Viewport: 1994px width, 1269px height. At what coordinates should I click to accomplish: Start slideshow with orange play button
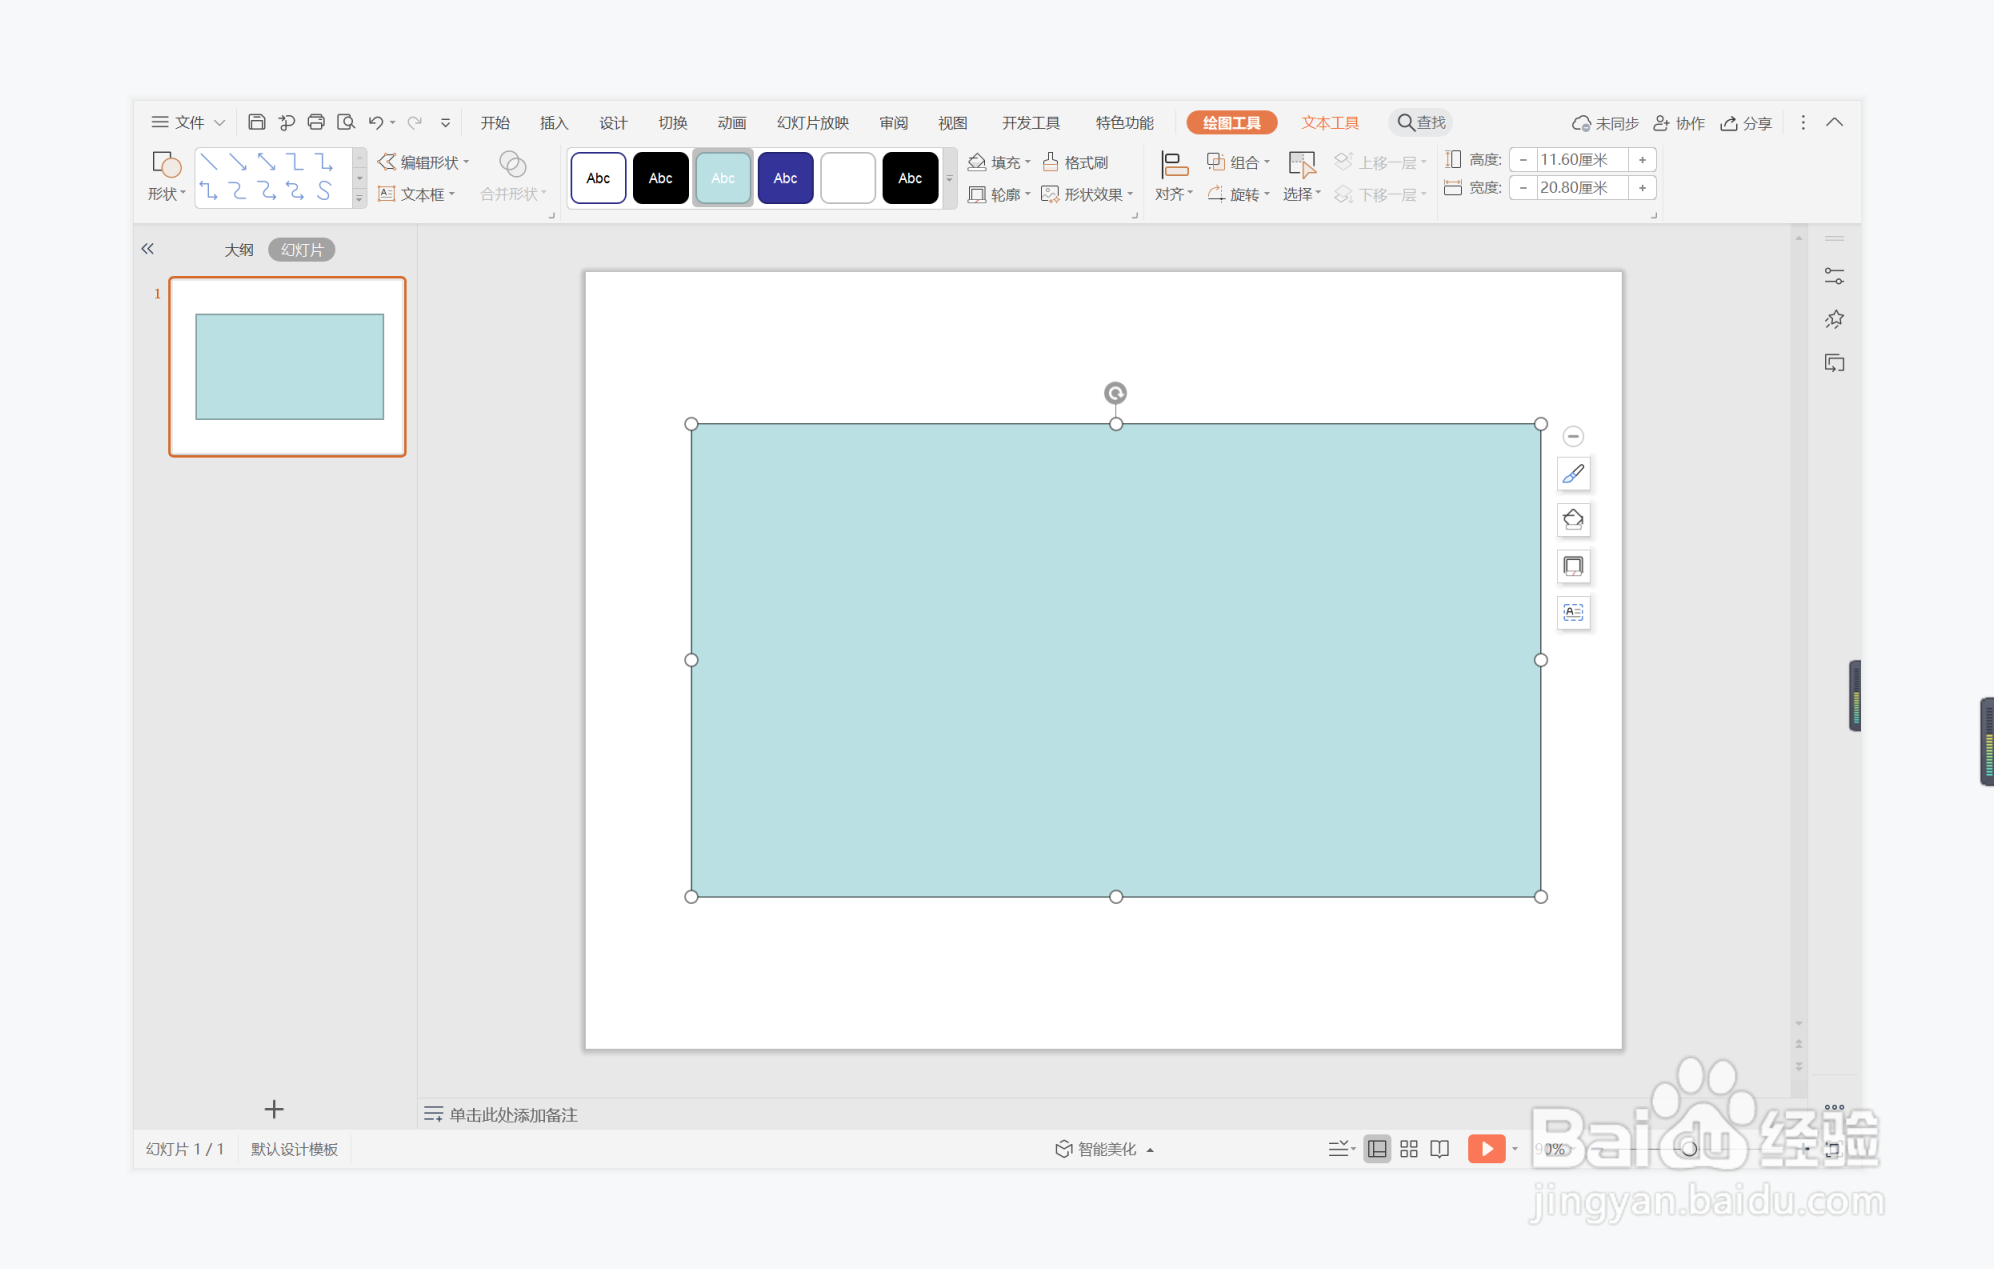pos(1486,1149)
